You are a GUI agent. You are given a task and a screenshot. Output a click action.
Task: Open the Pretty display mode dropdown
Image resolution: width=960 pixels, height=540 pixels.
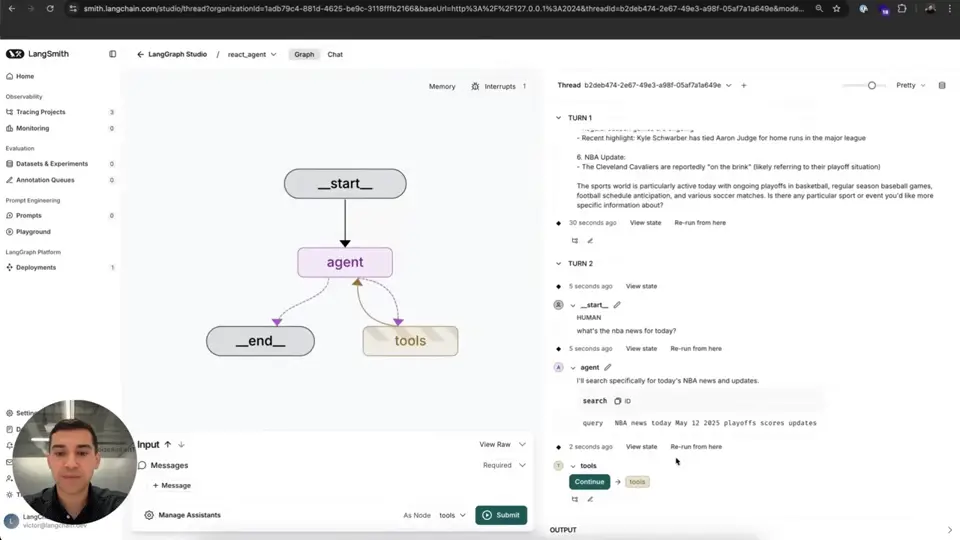point(910,86)
